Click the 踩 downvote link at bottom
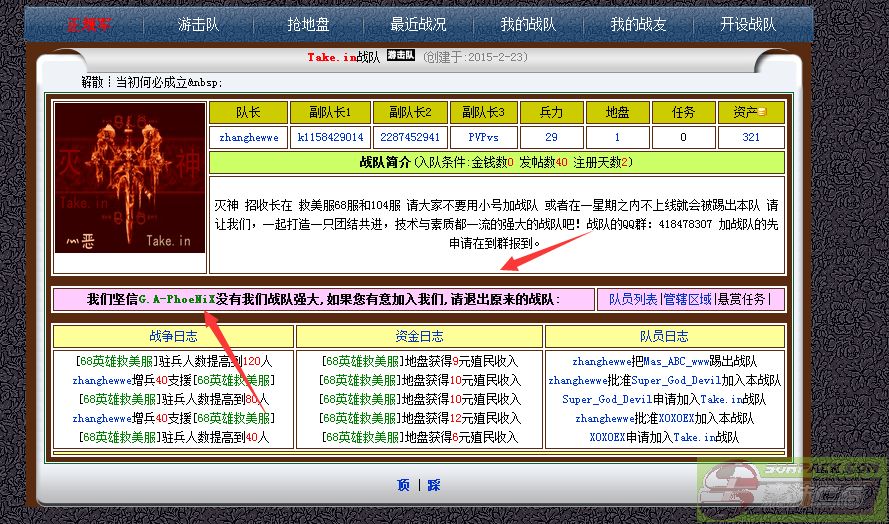889x524 pixels. click(433, 485)
